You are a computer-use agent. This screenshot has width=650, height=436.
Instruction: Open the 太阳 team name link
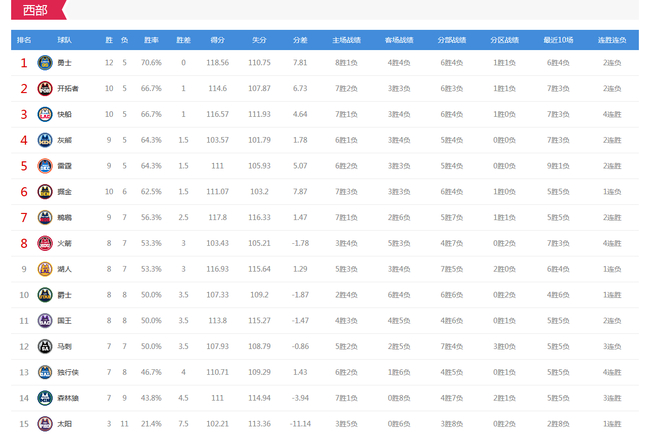click(x=64, y=424)
